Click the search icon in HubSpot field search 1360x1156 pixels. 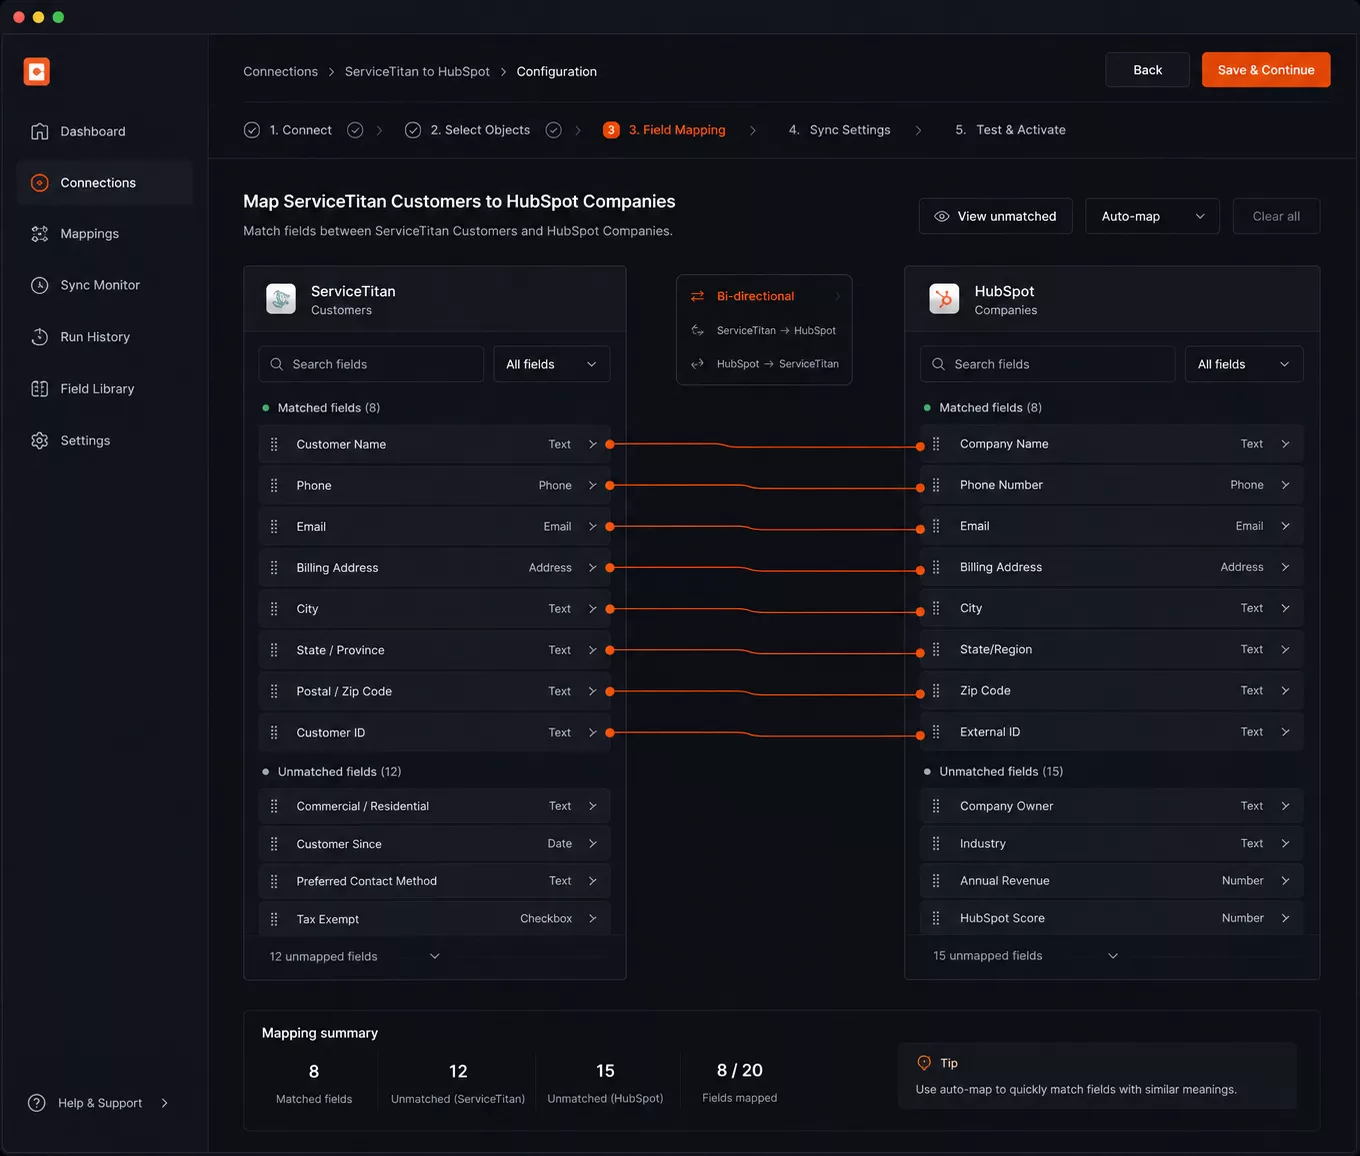(x=938, y=364)
